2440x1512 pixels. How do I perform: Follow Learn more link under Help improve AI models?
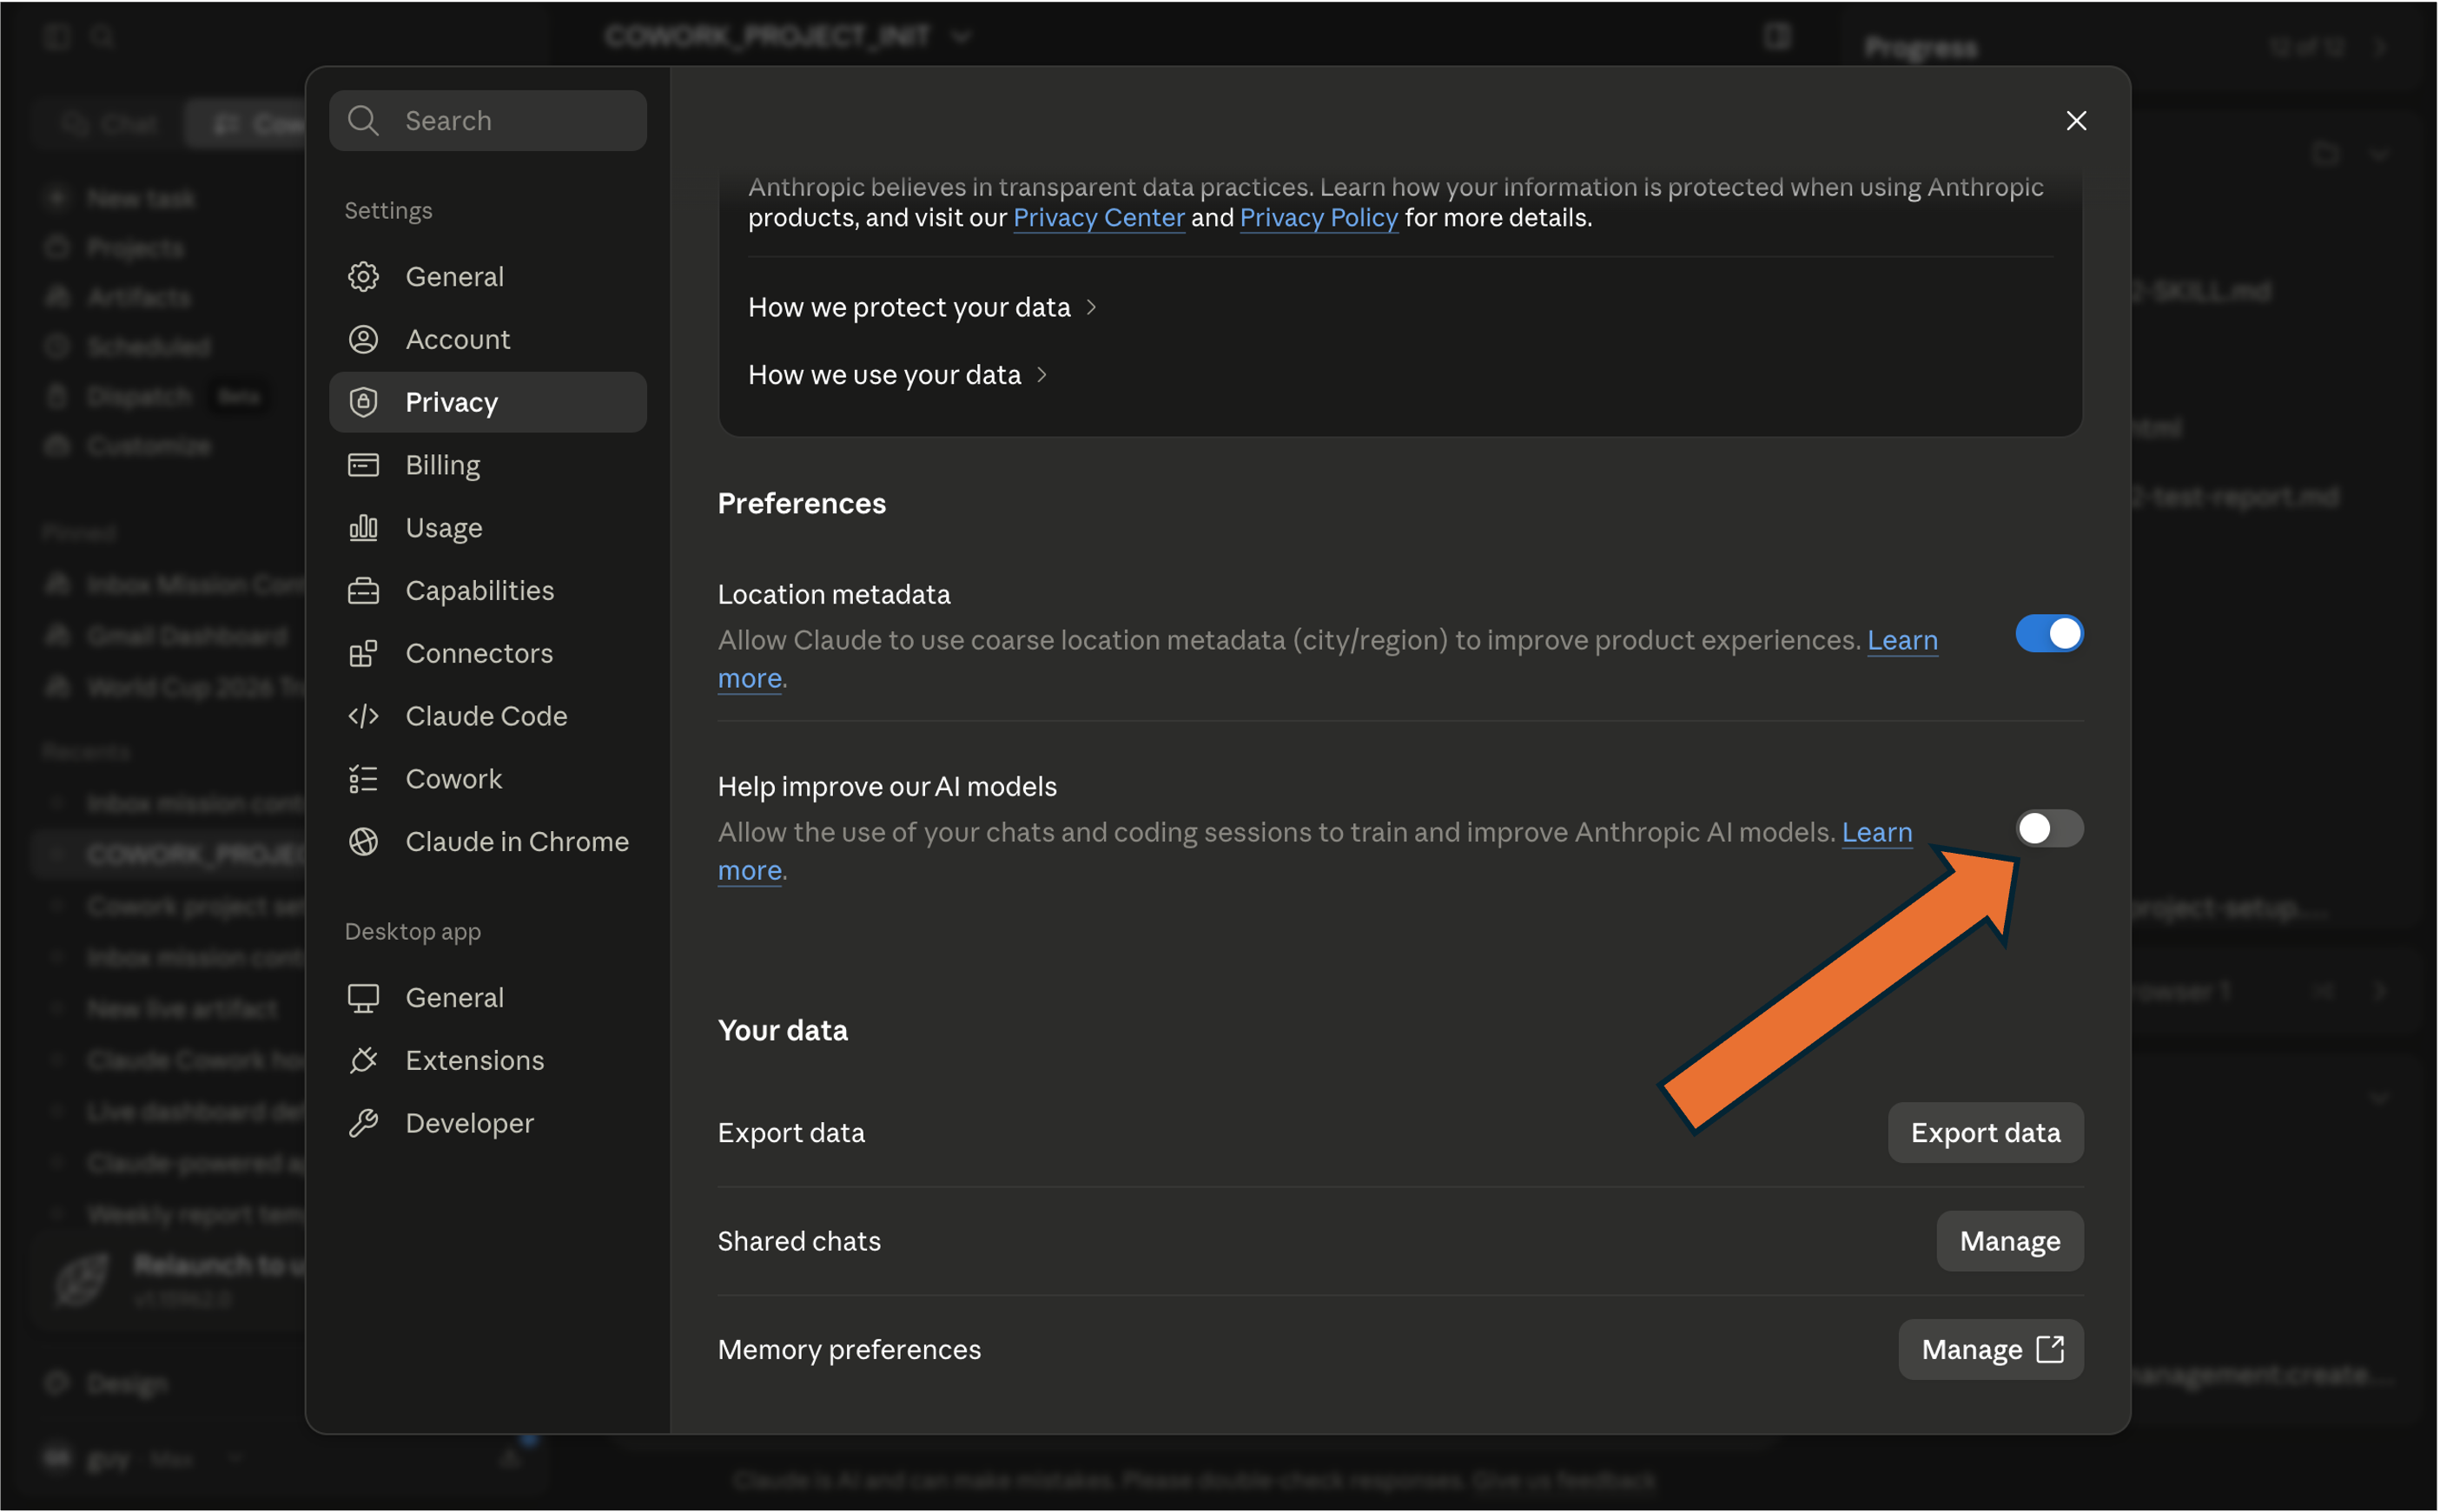coord(1877,832)
